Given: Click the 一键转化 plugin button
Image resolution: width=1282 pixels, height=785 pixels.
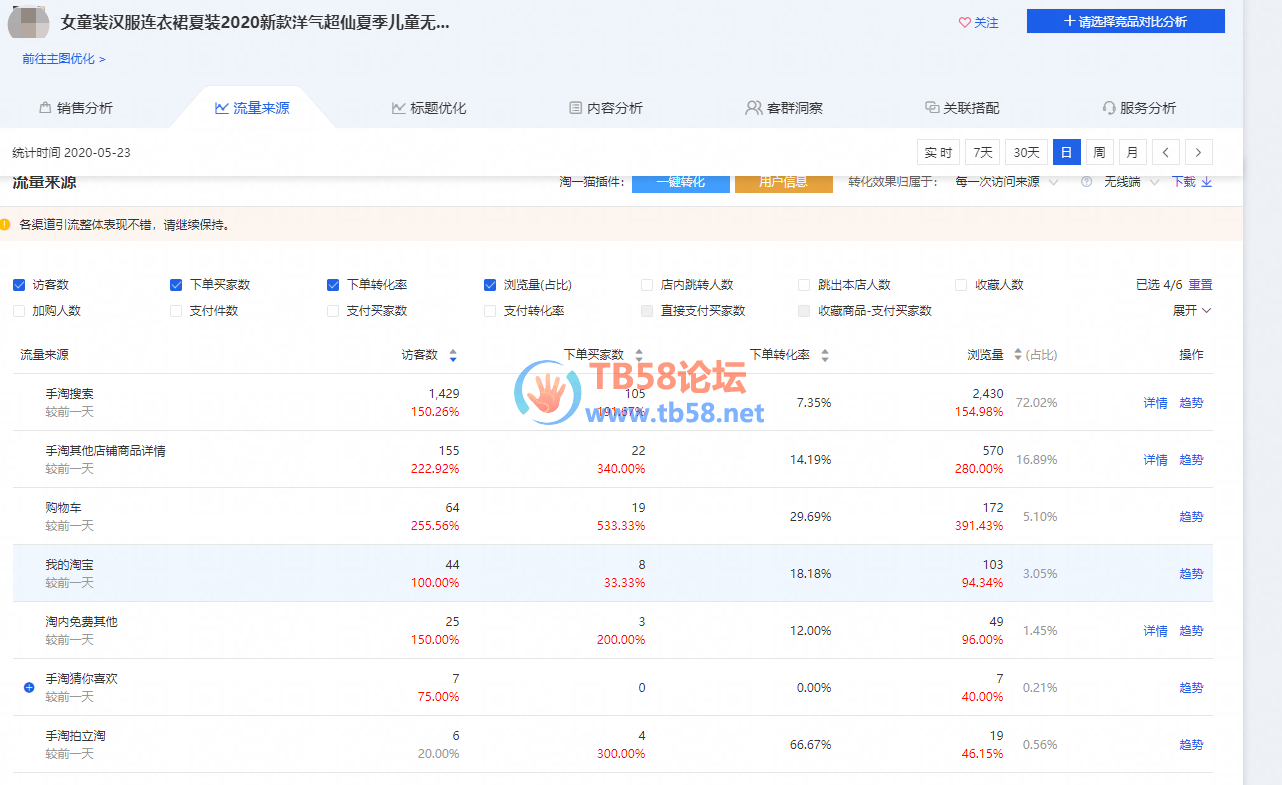Looking at the screenshot, I should (681, 183).
